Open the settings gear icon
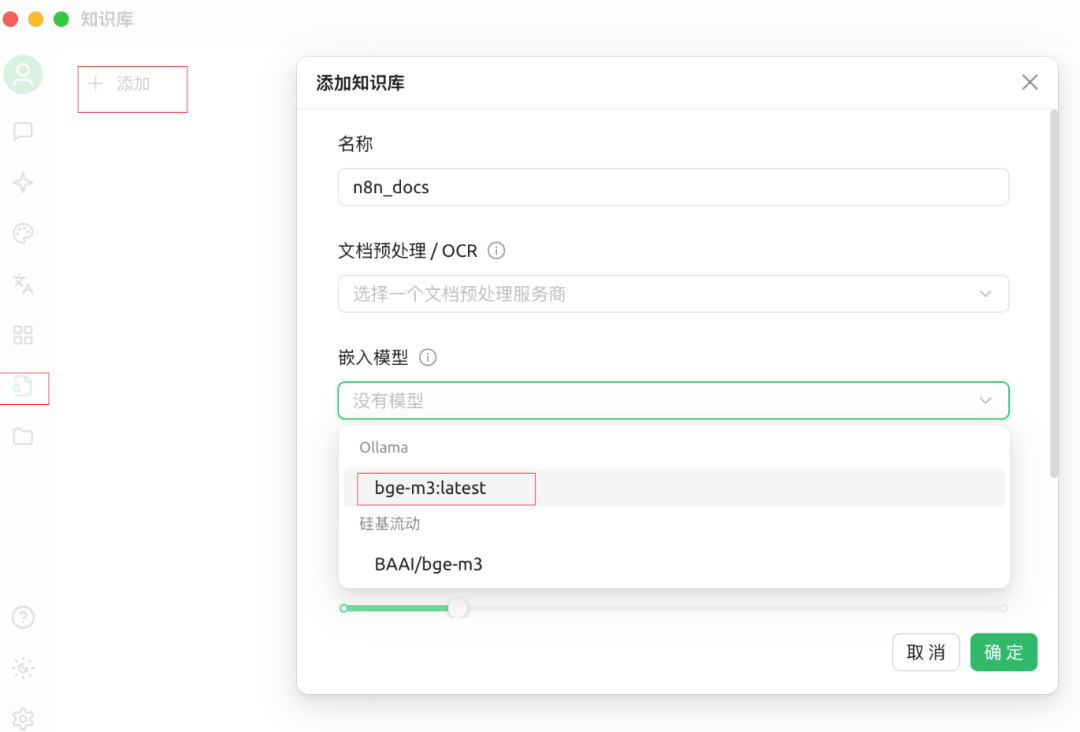The width and height of the screenshot is (1080, 732). 23,718
